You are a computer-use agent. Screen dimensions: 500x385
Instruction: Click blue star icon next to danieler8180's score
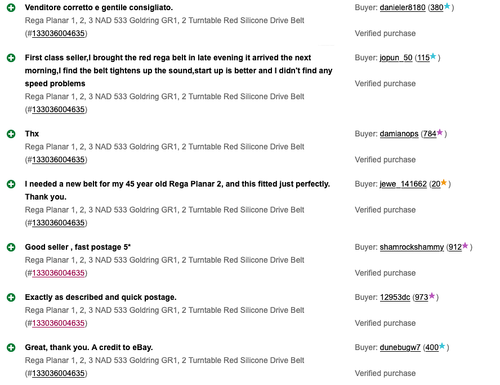tap(447, 6)
